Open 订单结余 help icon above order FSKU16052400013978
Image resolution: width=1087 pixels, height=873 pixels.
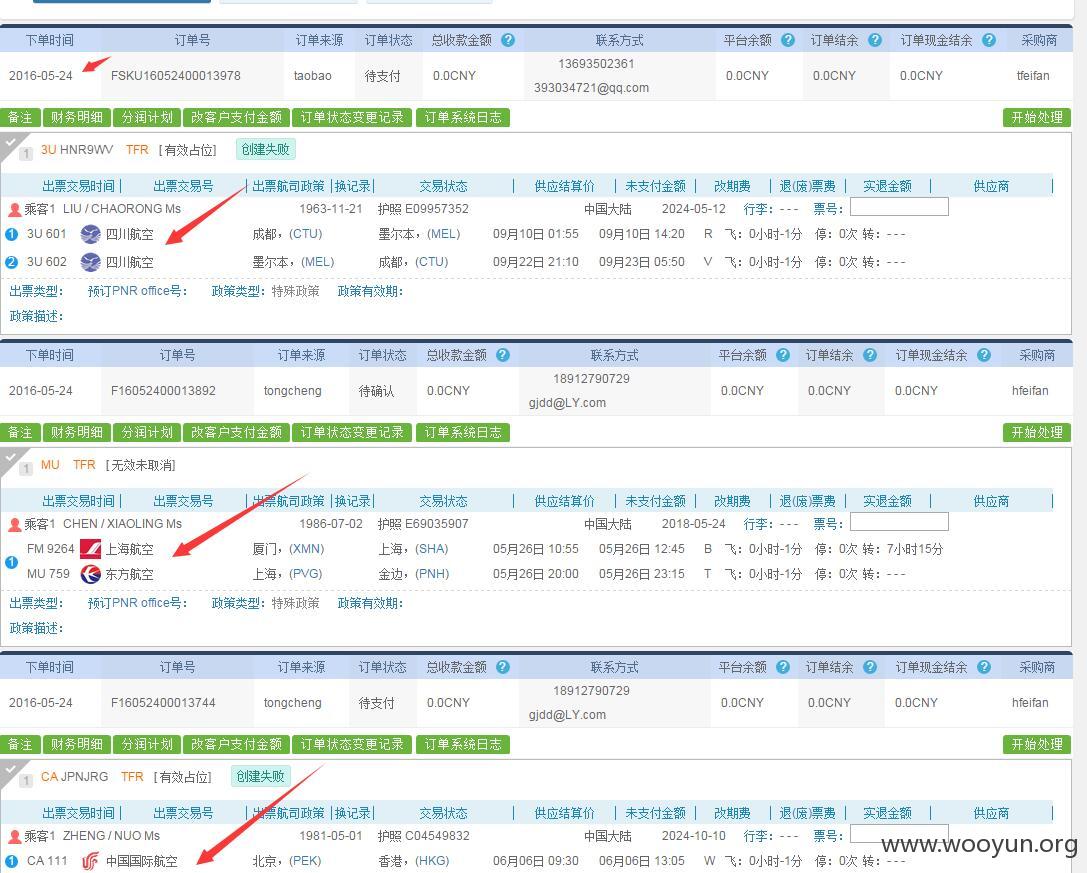point(875,40)
